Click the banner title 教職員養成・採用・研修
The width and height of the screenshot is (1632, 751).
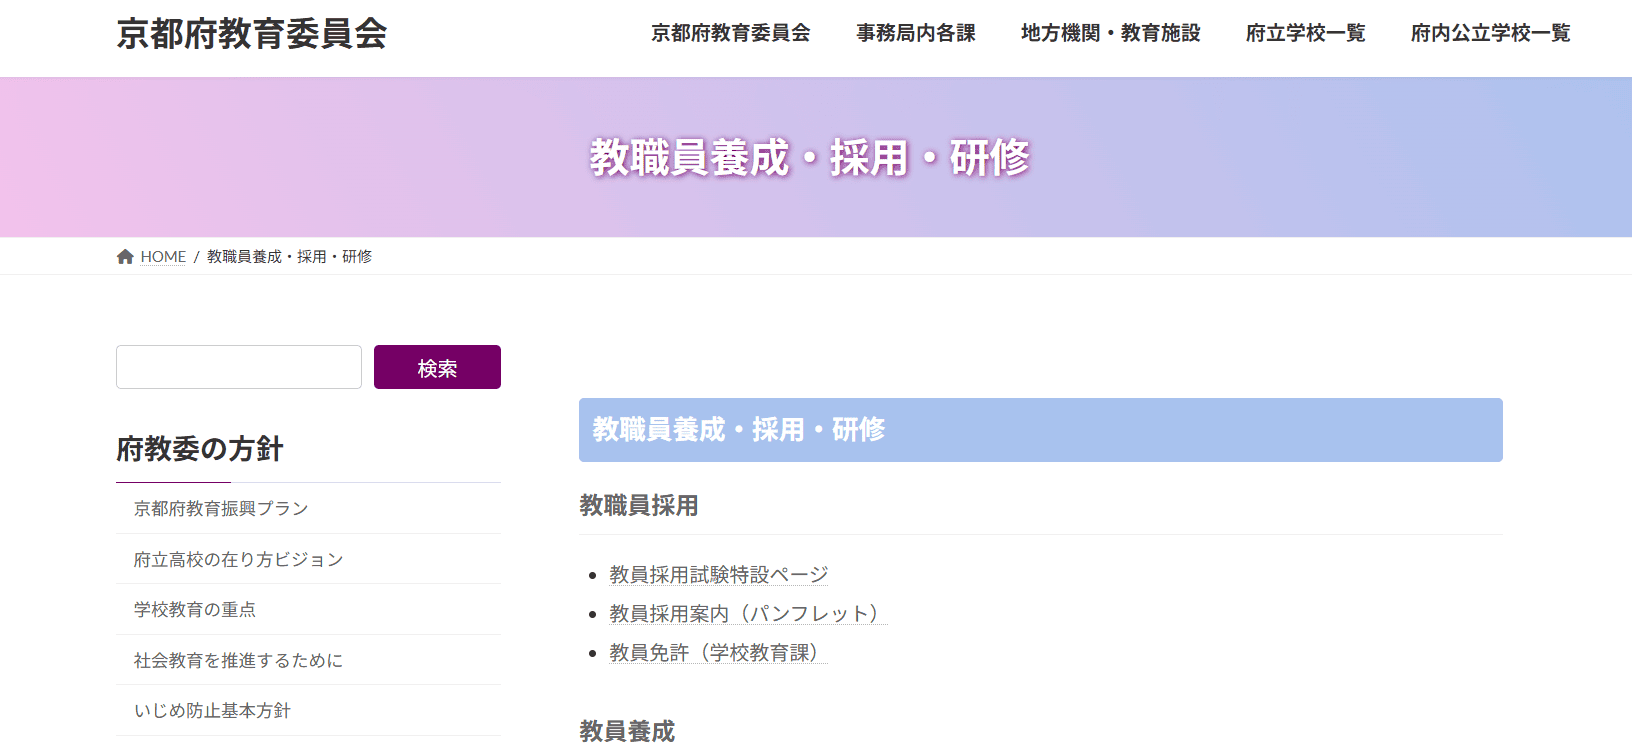pos(810,158)
